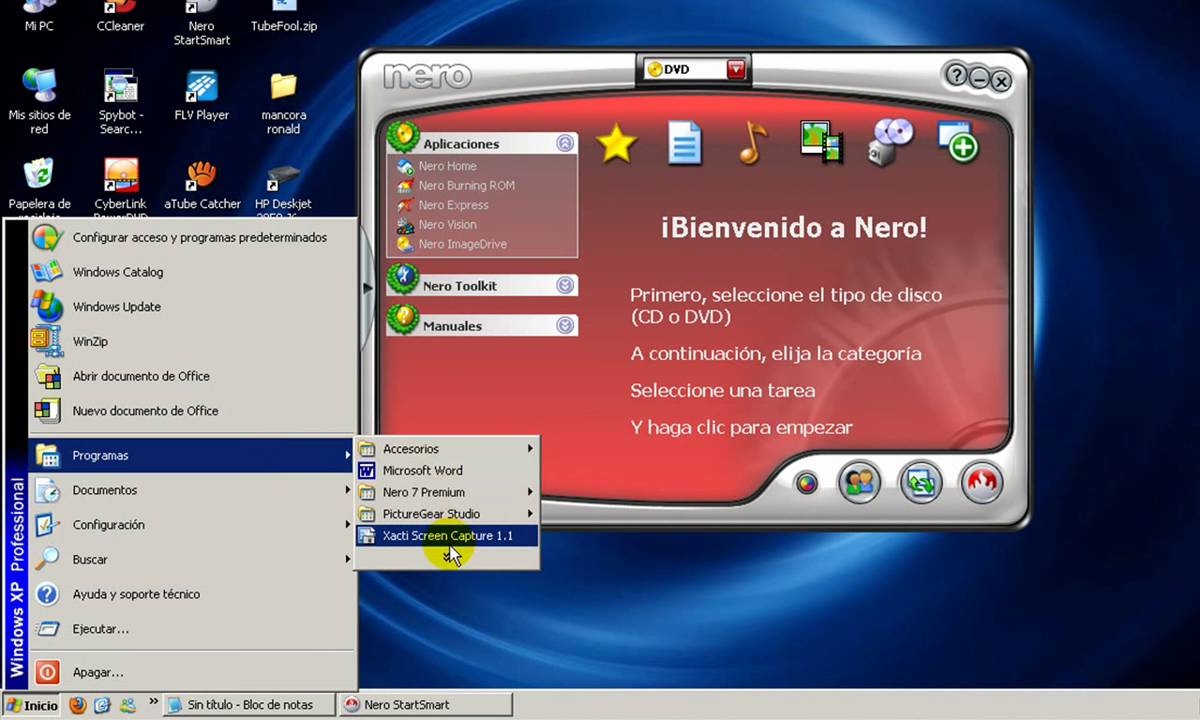Open mancora ronald folder on desktop
This screenshot has height=720, width=1200.
pos(284,101)
